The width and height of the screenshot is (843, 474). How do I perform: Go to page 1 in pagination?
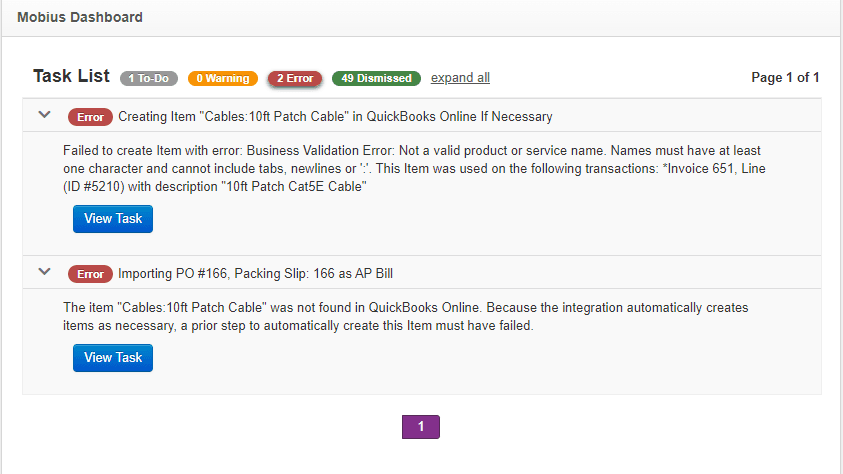point(421,427)
